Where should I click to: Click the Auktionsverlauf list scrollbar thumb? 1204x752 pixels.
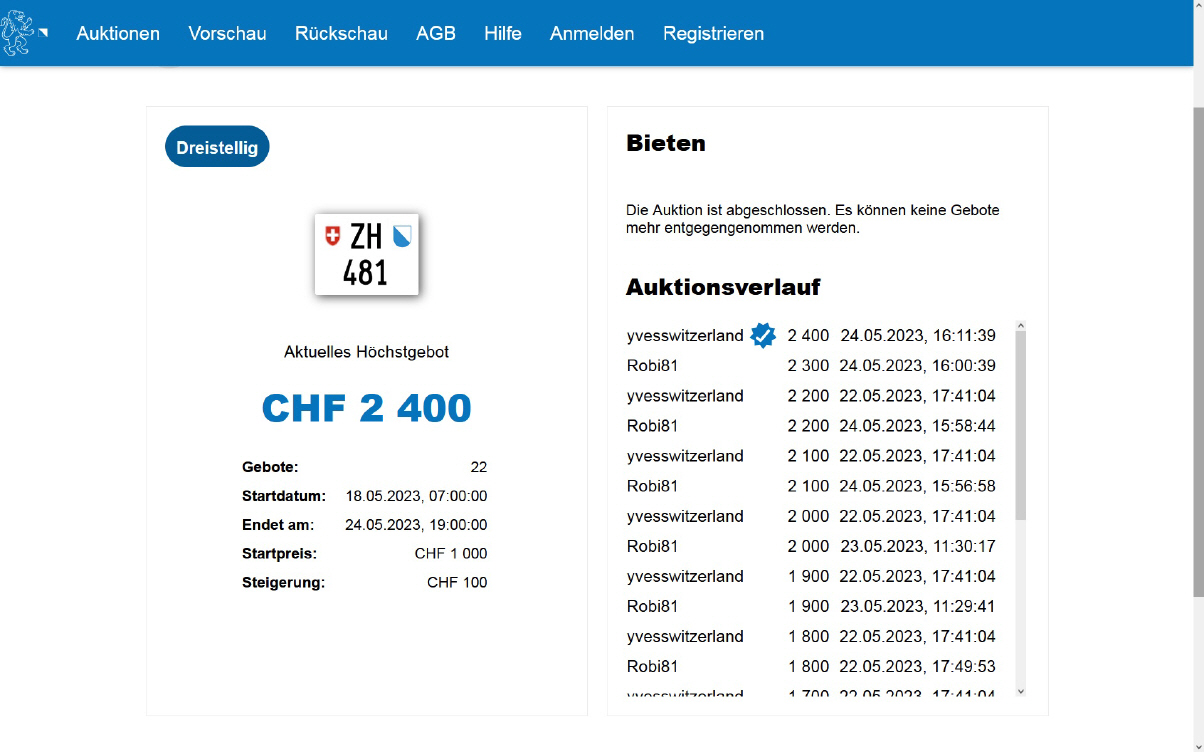pos(1020,425)
